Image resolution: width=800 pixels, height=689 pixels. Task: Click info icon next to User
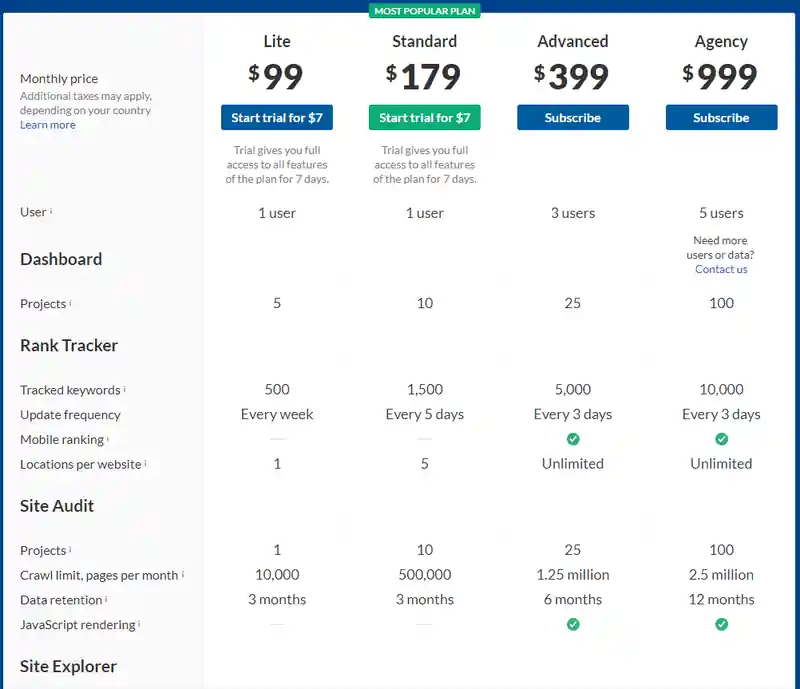point(51,210)
